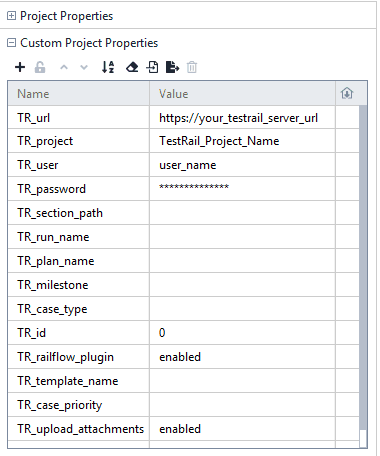Click the empty TR_milestone value cell
The height and width of the screenshot is (456, 380).
242,285
